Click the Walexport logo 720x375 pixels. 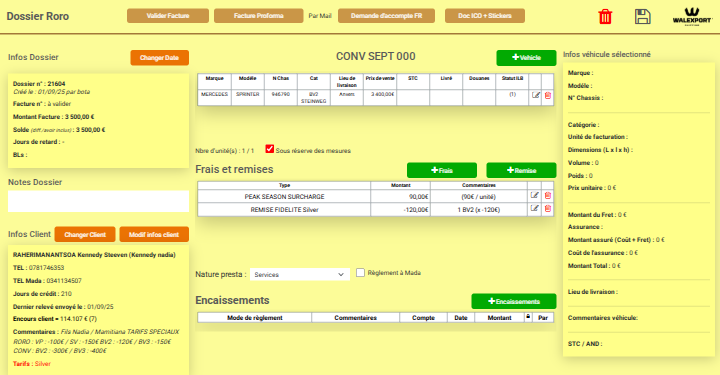(x=692, y=17)
